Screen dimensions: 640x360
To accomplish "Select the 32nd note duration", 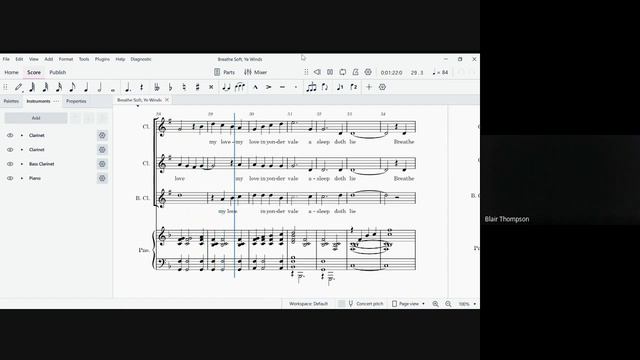I will coord(46,87).
